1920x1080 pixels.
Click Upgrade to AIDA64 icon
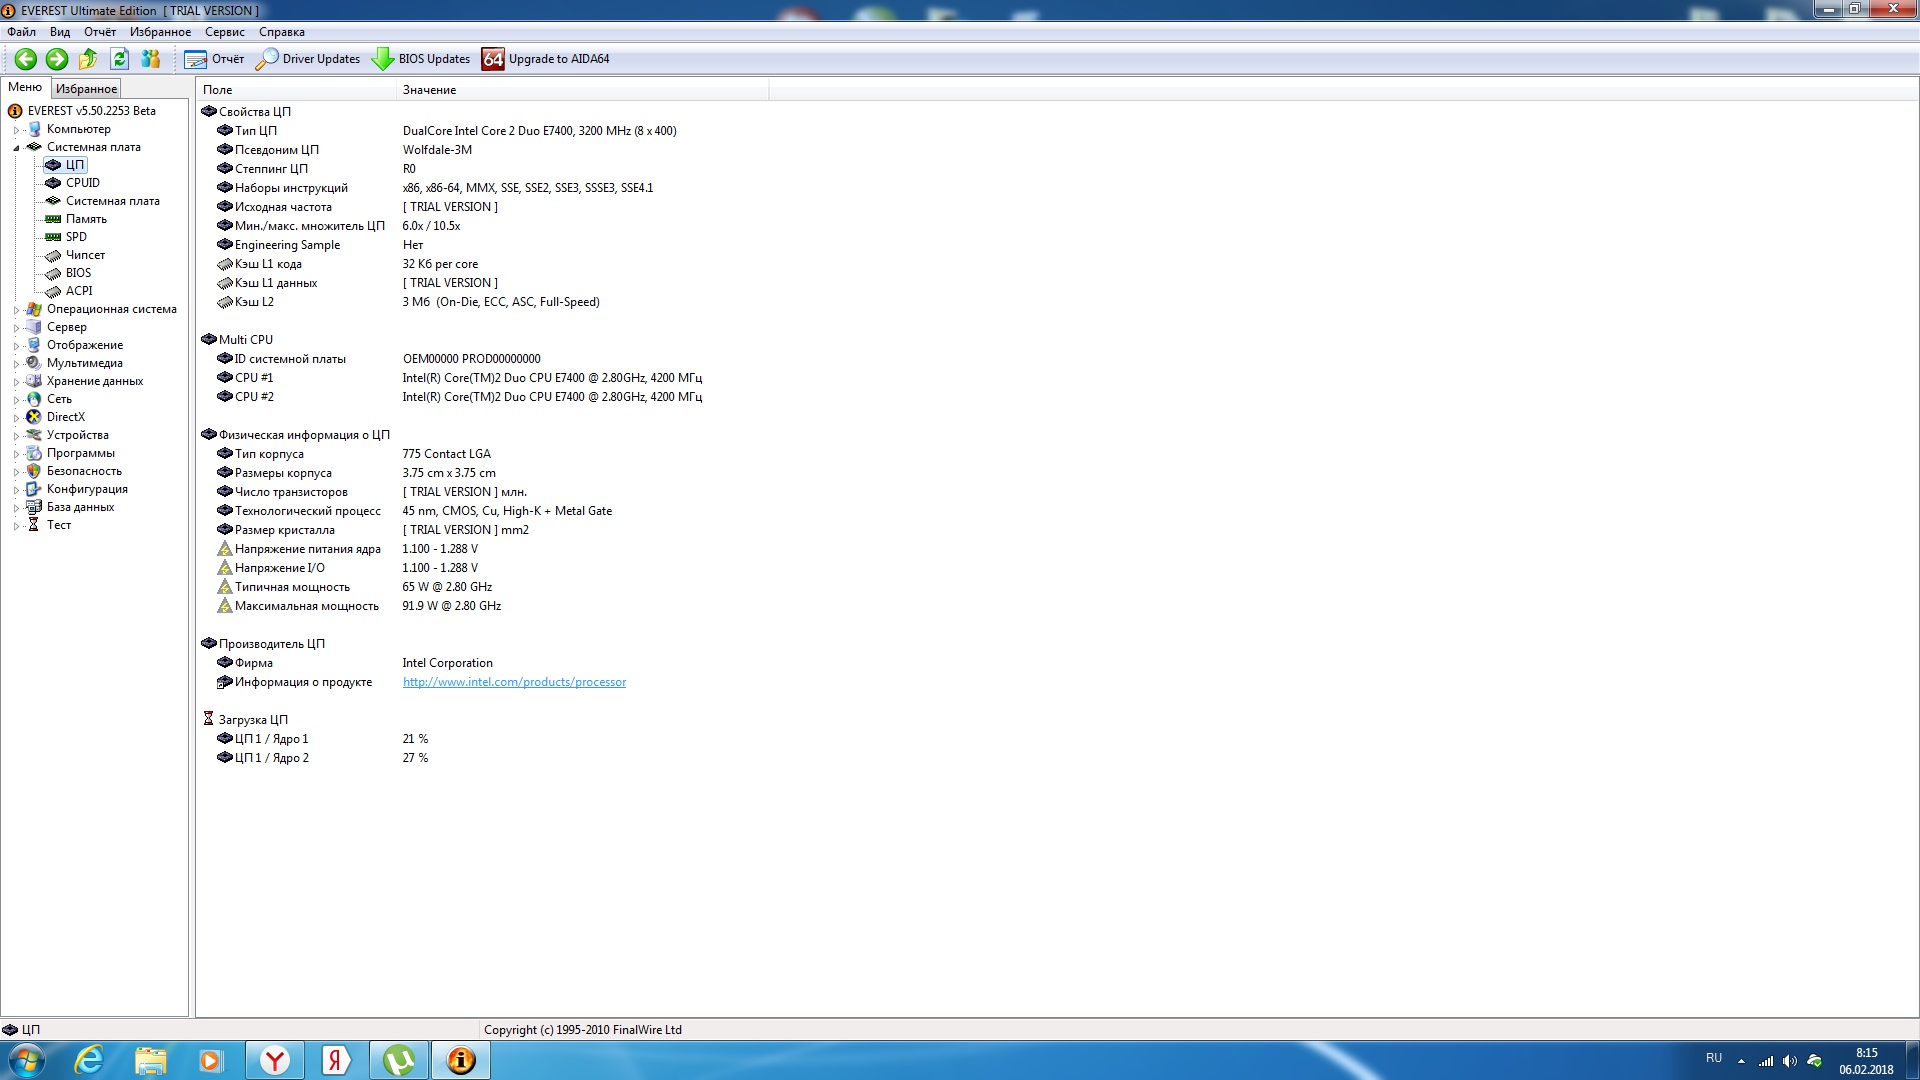pyautogui.click(x=493, y=59)
